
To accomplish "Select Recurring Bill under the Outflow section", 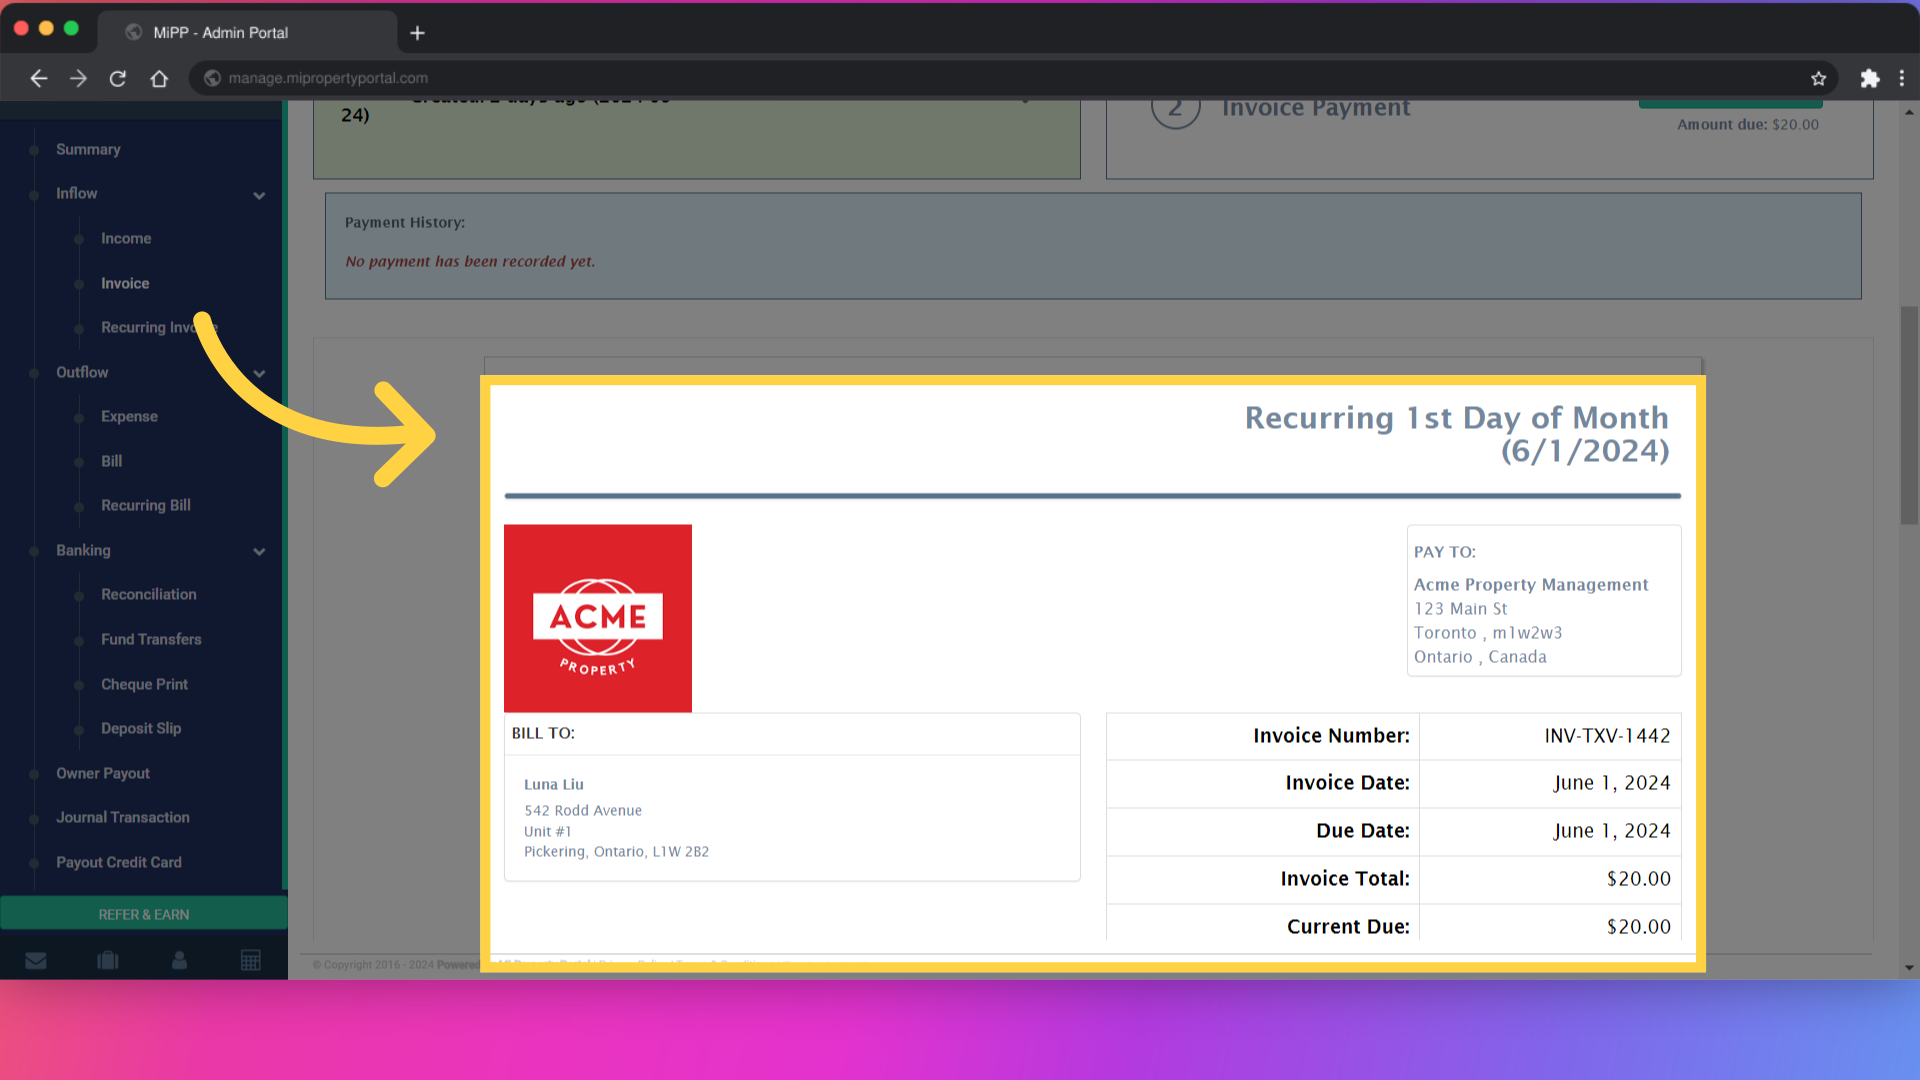I will point(145,505).
